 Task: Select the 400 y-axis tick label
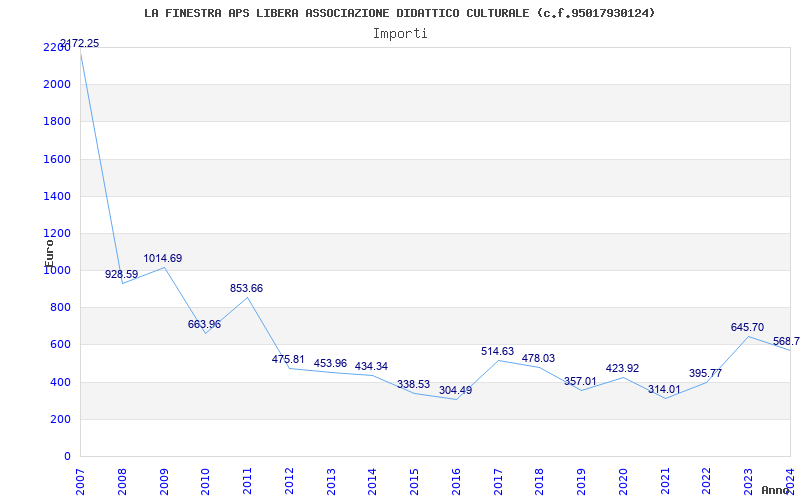pos(61,382)
